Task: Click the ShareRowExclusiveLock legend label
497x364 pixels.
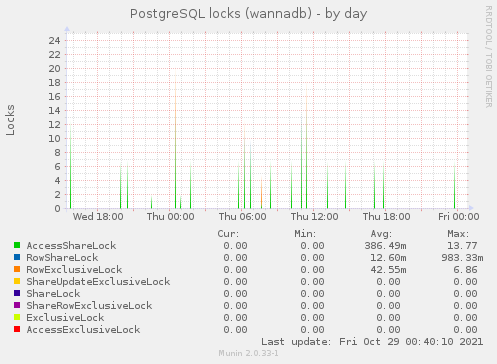Action: [x=89, y=306]
